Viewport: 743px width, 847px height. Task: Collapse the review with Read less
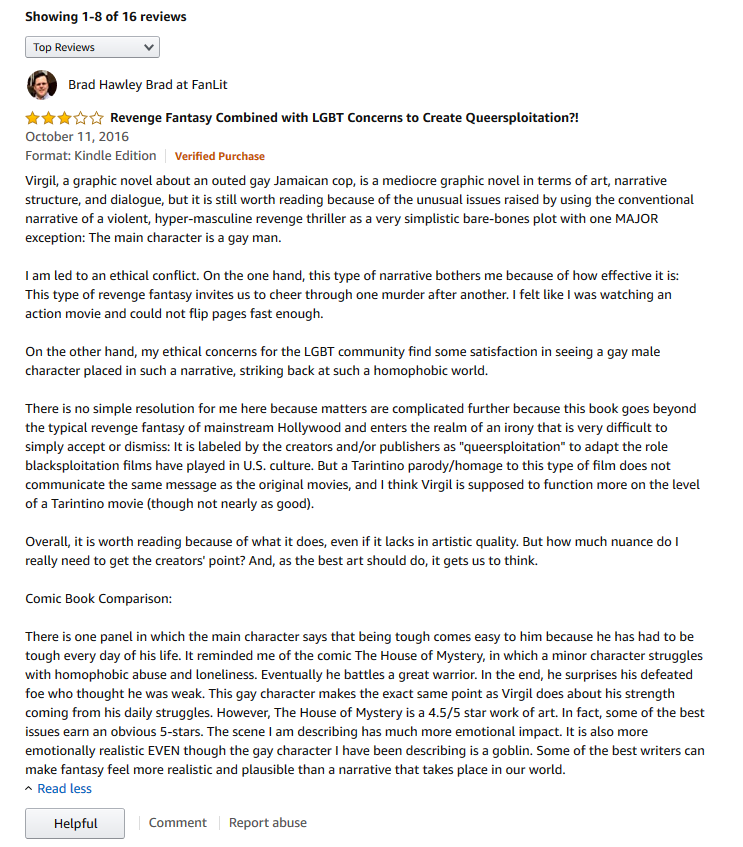tap(64, 789)
